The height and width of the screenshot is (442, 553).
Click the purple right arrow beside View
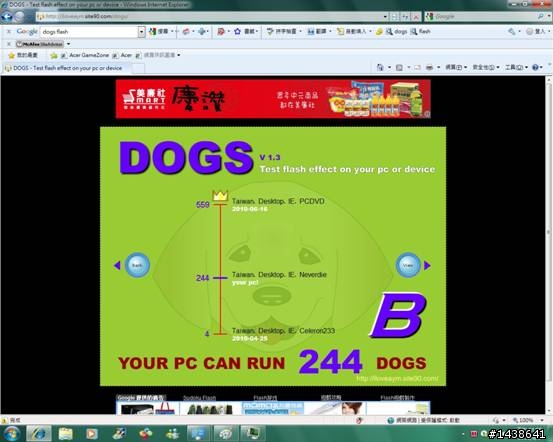[427, 265]
